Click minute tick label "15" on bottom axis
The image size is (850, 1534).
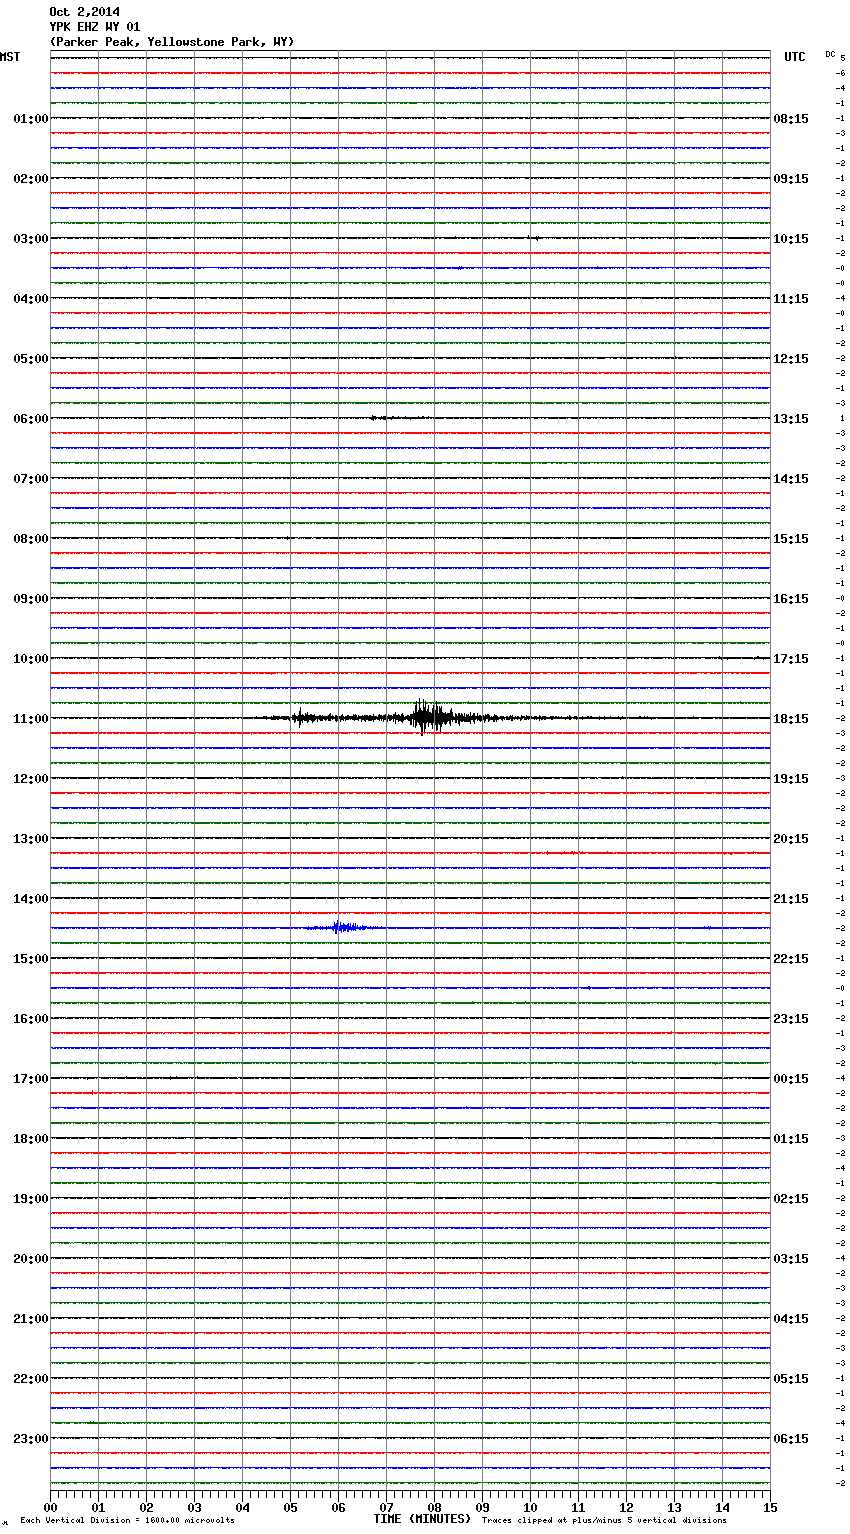pyautogui.click(x=770, y=1508)
